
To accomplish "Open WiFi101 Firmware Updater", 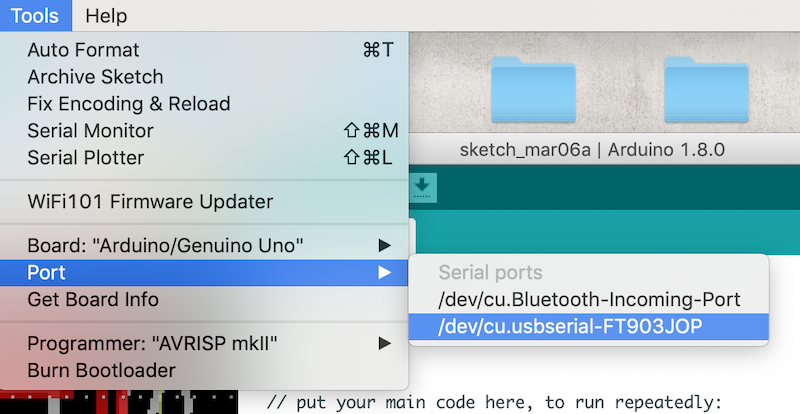I will (x=204, y=202).
